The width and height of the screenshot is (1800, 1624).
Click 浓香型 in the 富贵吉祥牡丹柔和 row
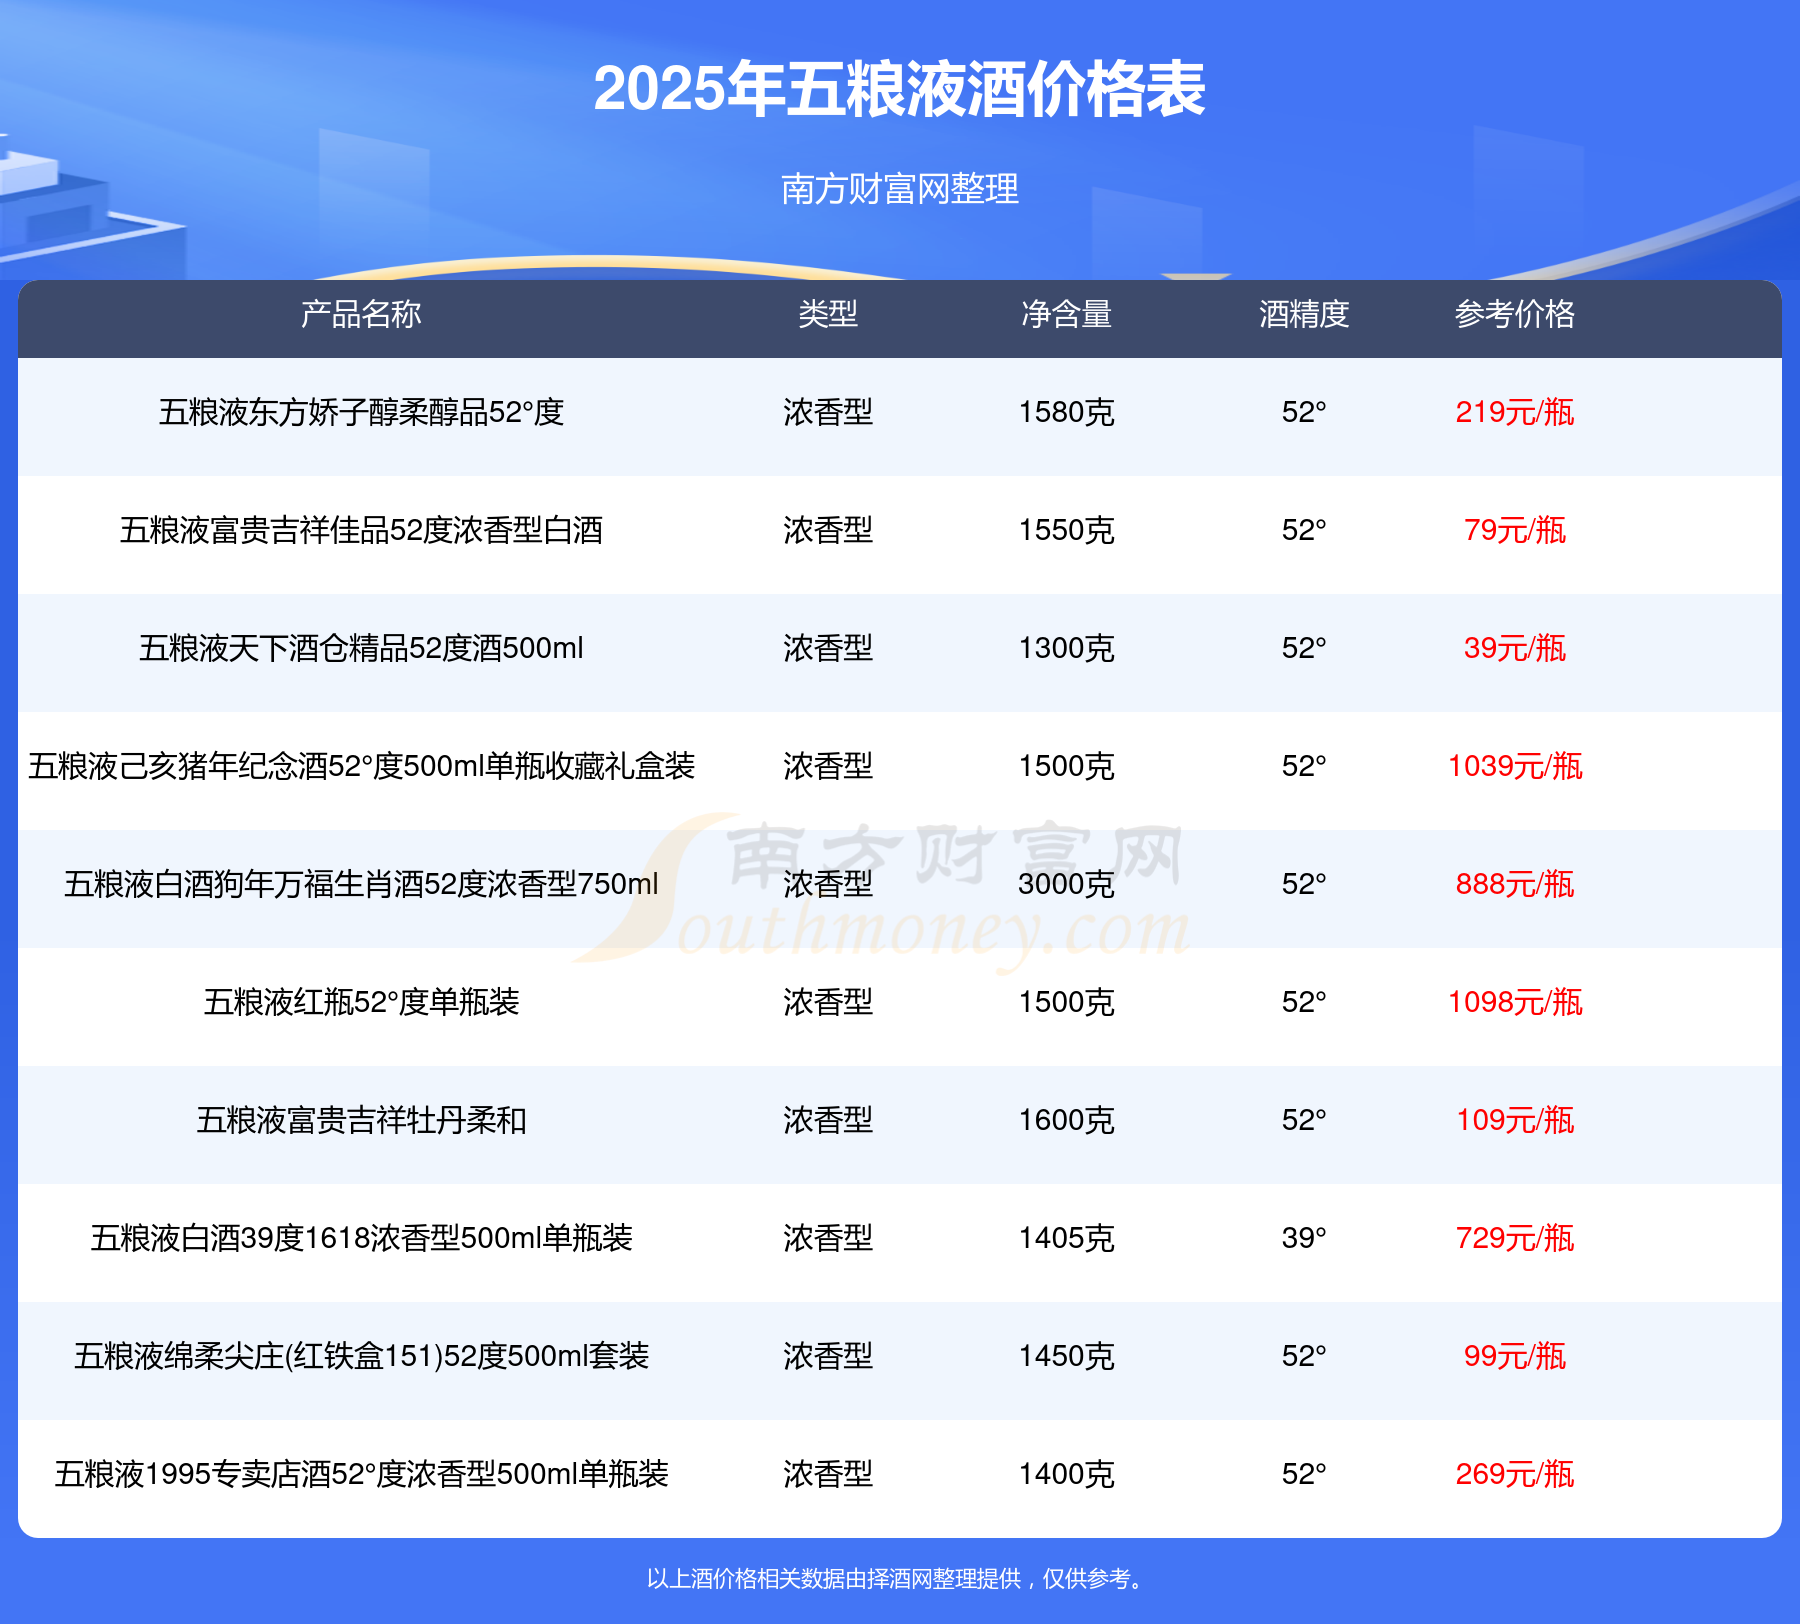(828, 1120)
